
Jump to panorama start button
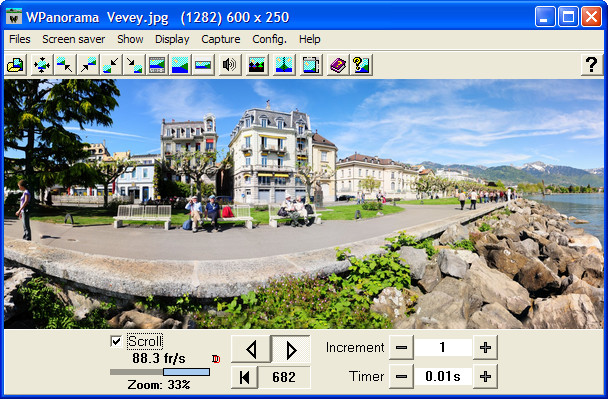[244, 377]
